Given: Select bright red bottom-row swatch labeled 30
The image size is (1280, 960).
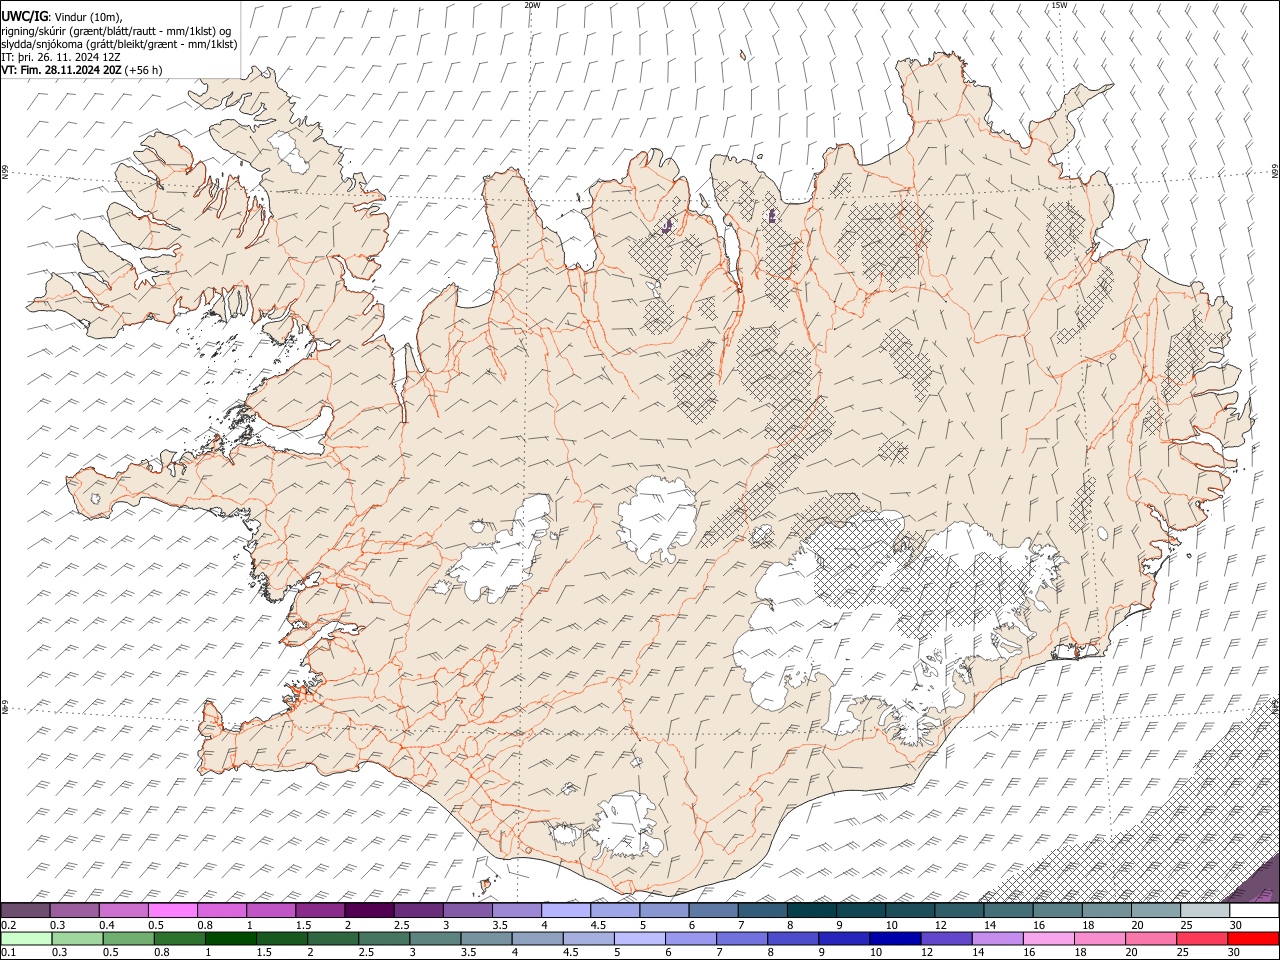Looking at the screenshot, I should pos(1253,938).
